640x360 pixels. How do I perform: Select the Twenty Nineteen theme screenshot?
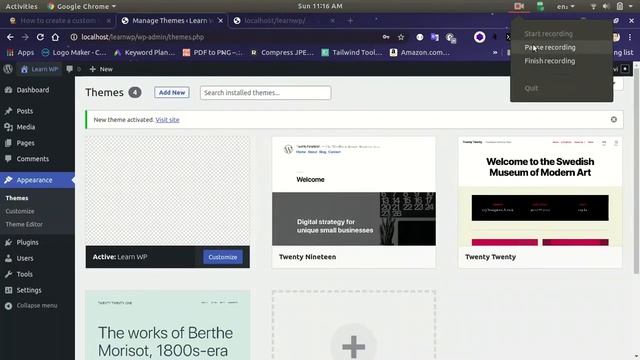(x=354, y=191)
